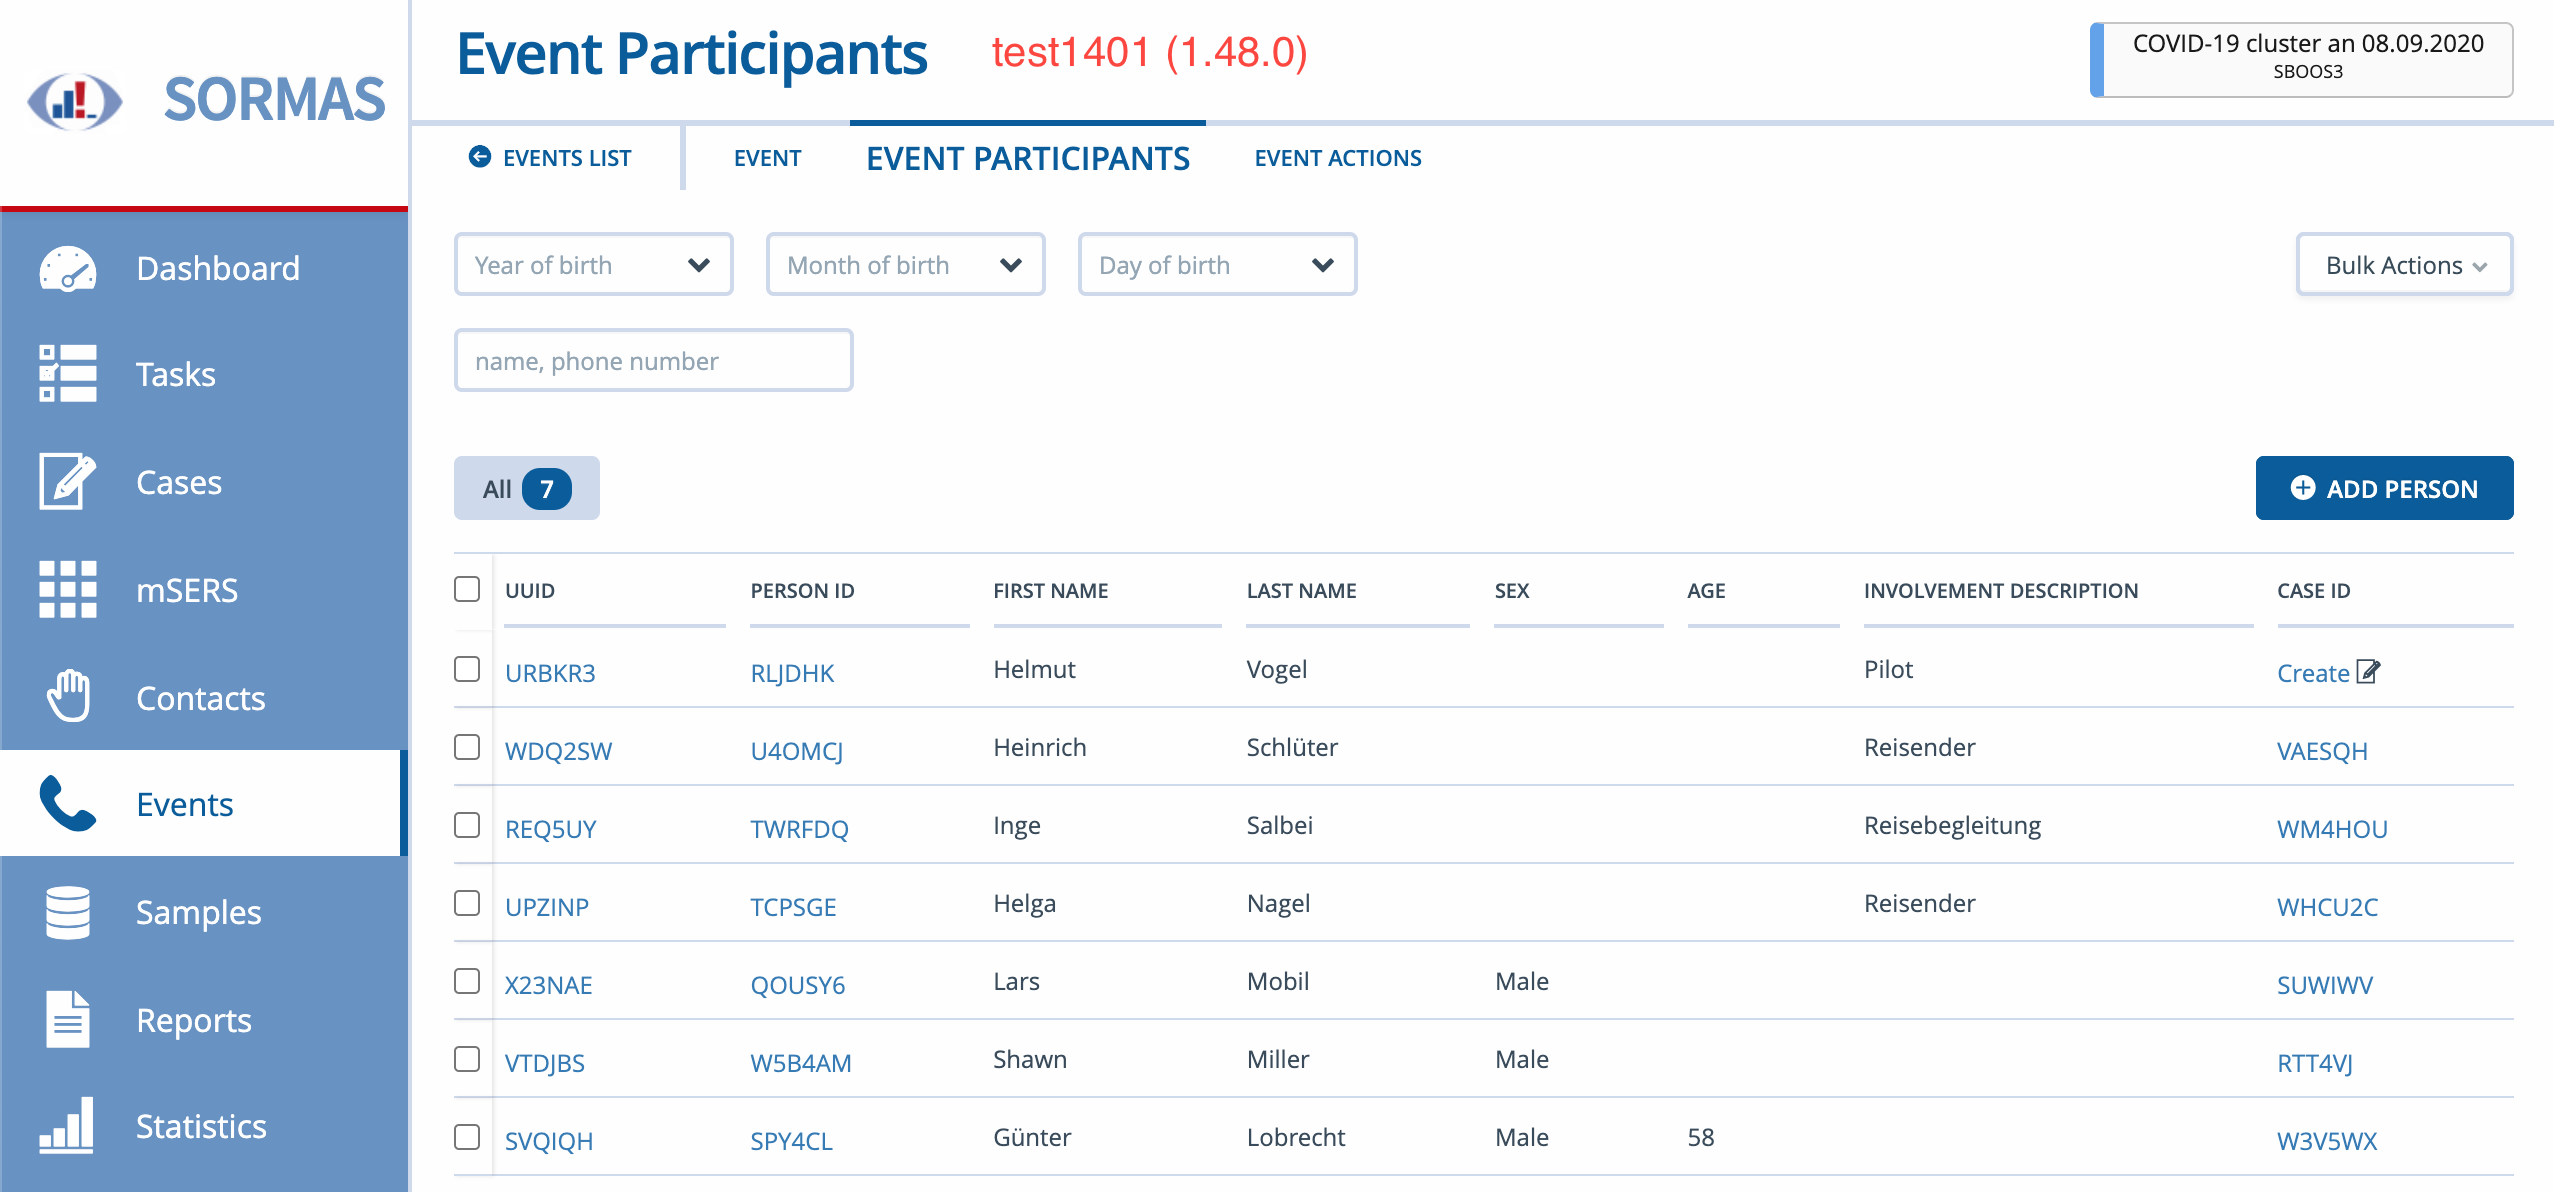Open the Day of birth dropdown

(1218, 265)
